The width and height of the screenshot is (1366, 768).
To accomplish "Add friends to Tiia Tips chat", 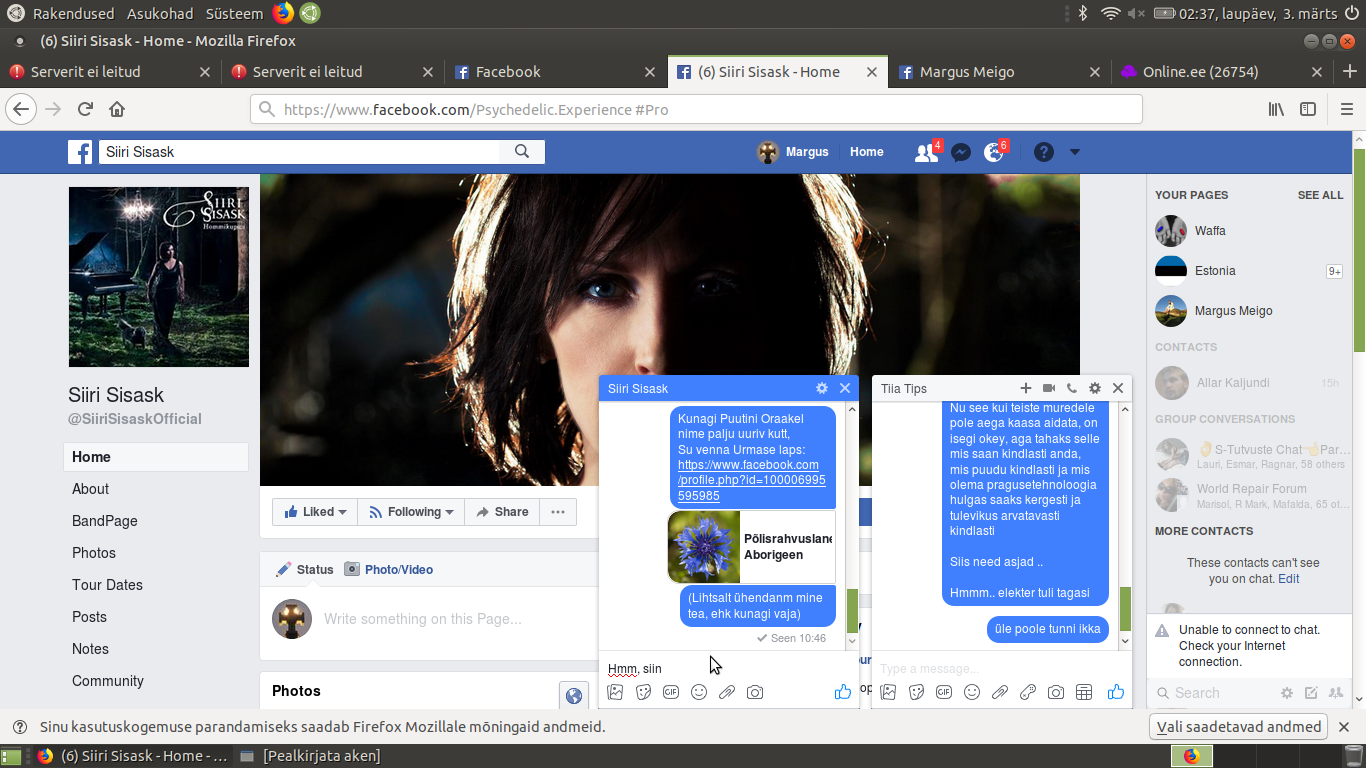I will point(1026,388).
